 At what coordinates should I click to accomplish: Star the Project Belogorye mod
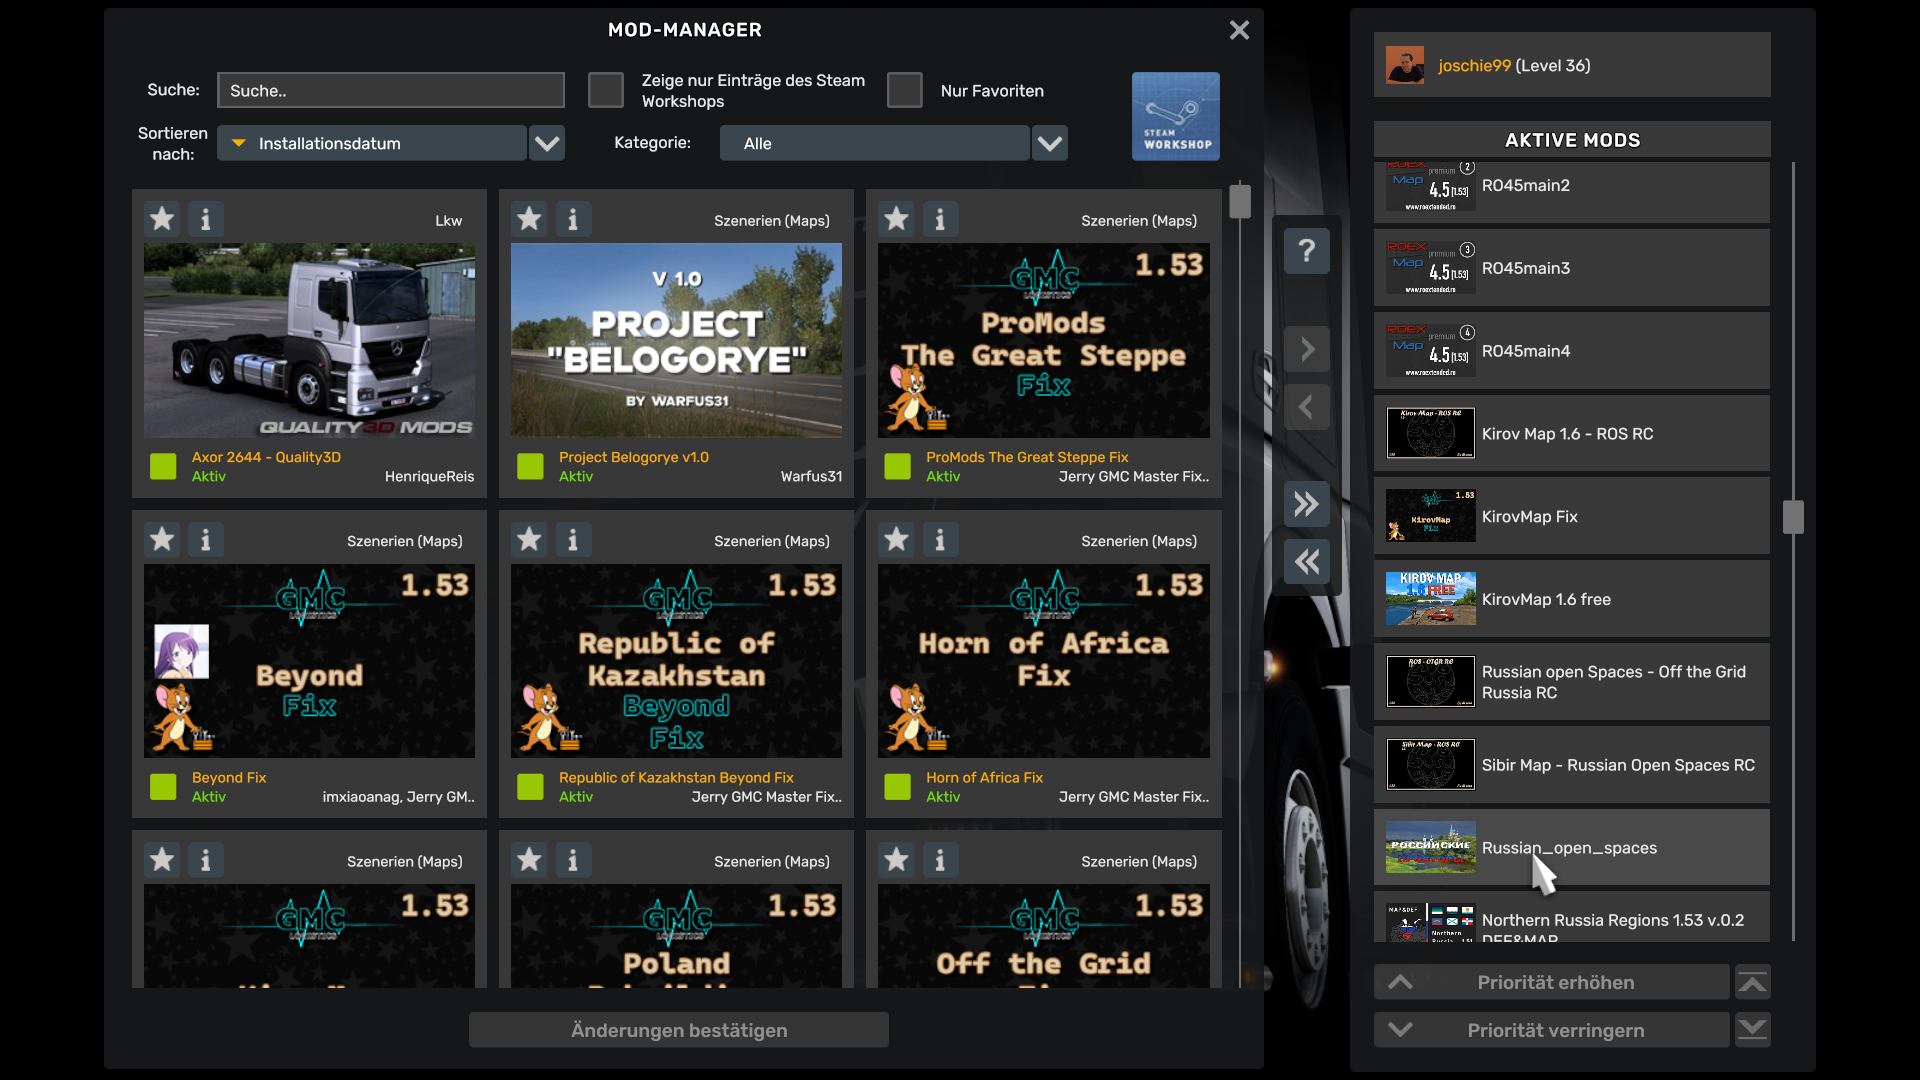[529, 219]
